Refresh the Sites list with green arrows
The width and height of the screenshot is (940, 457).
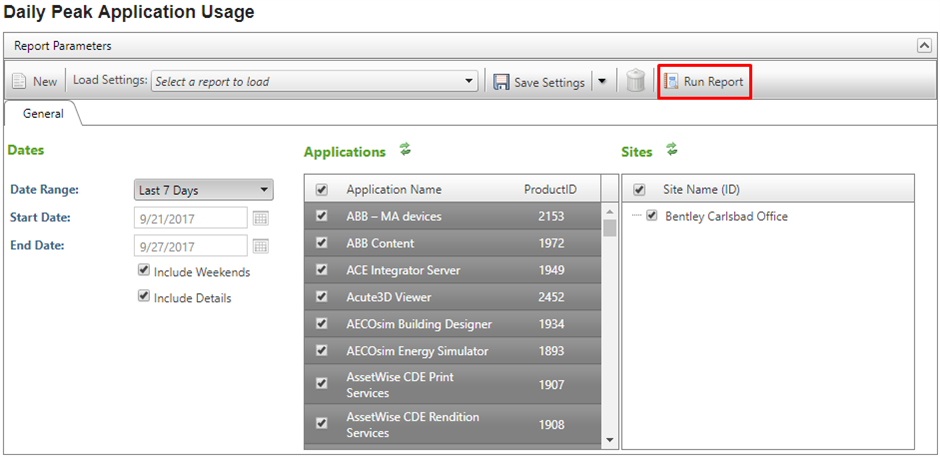[x=671, y=150]
